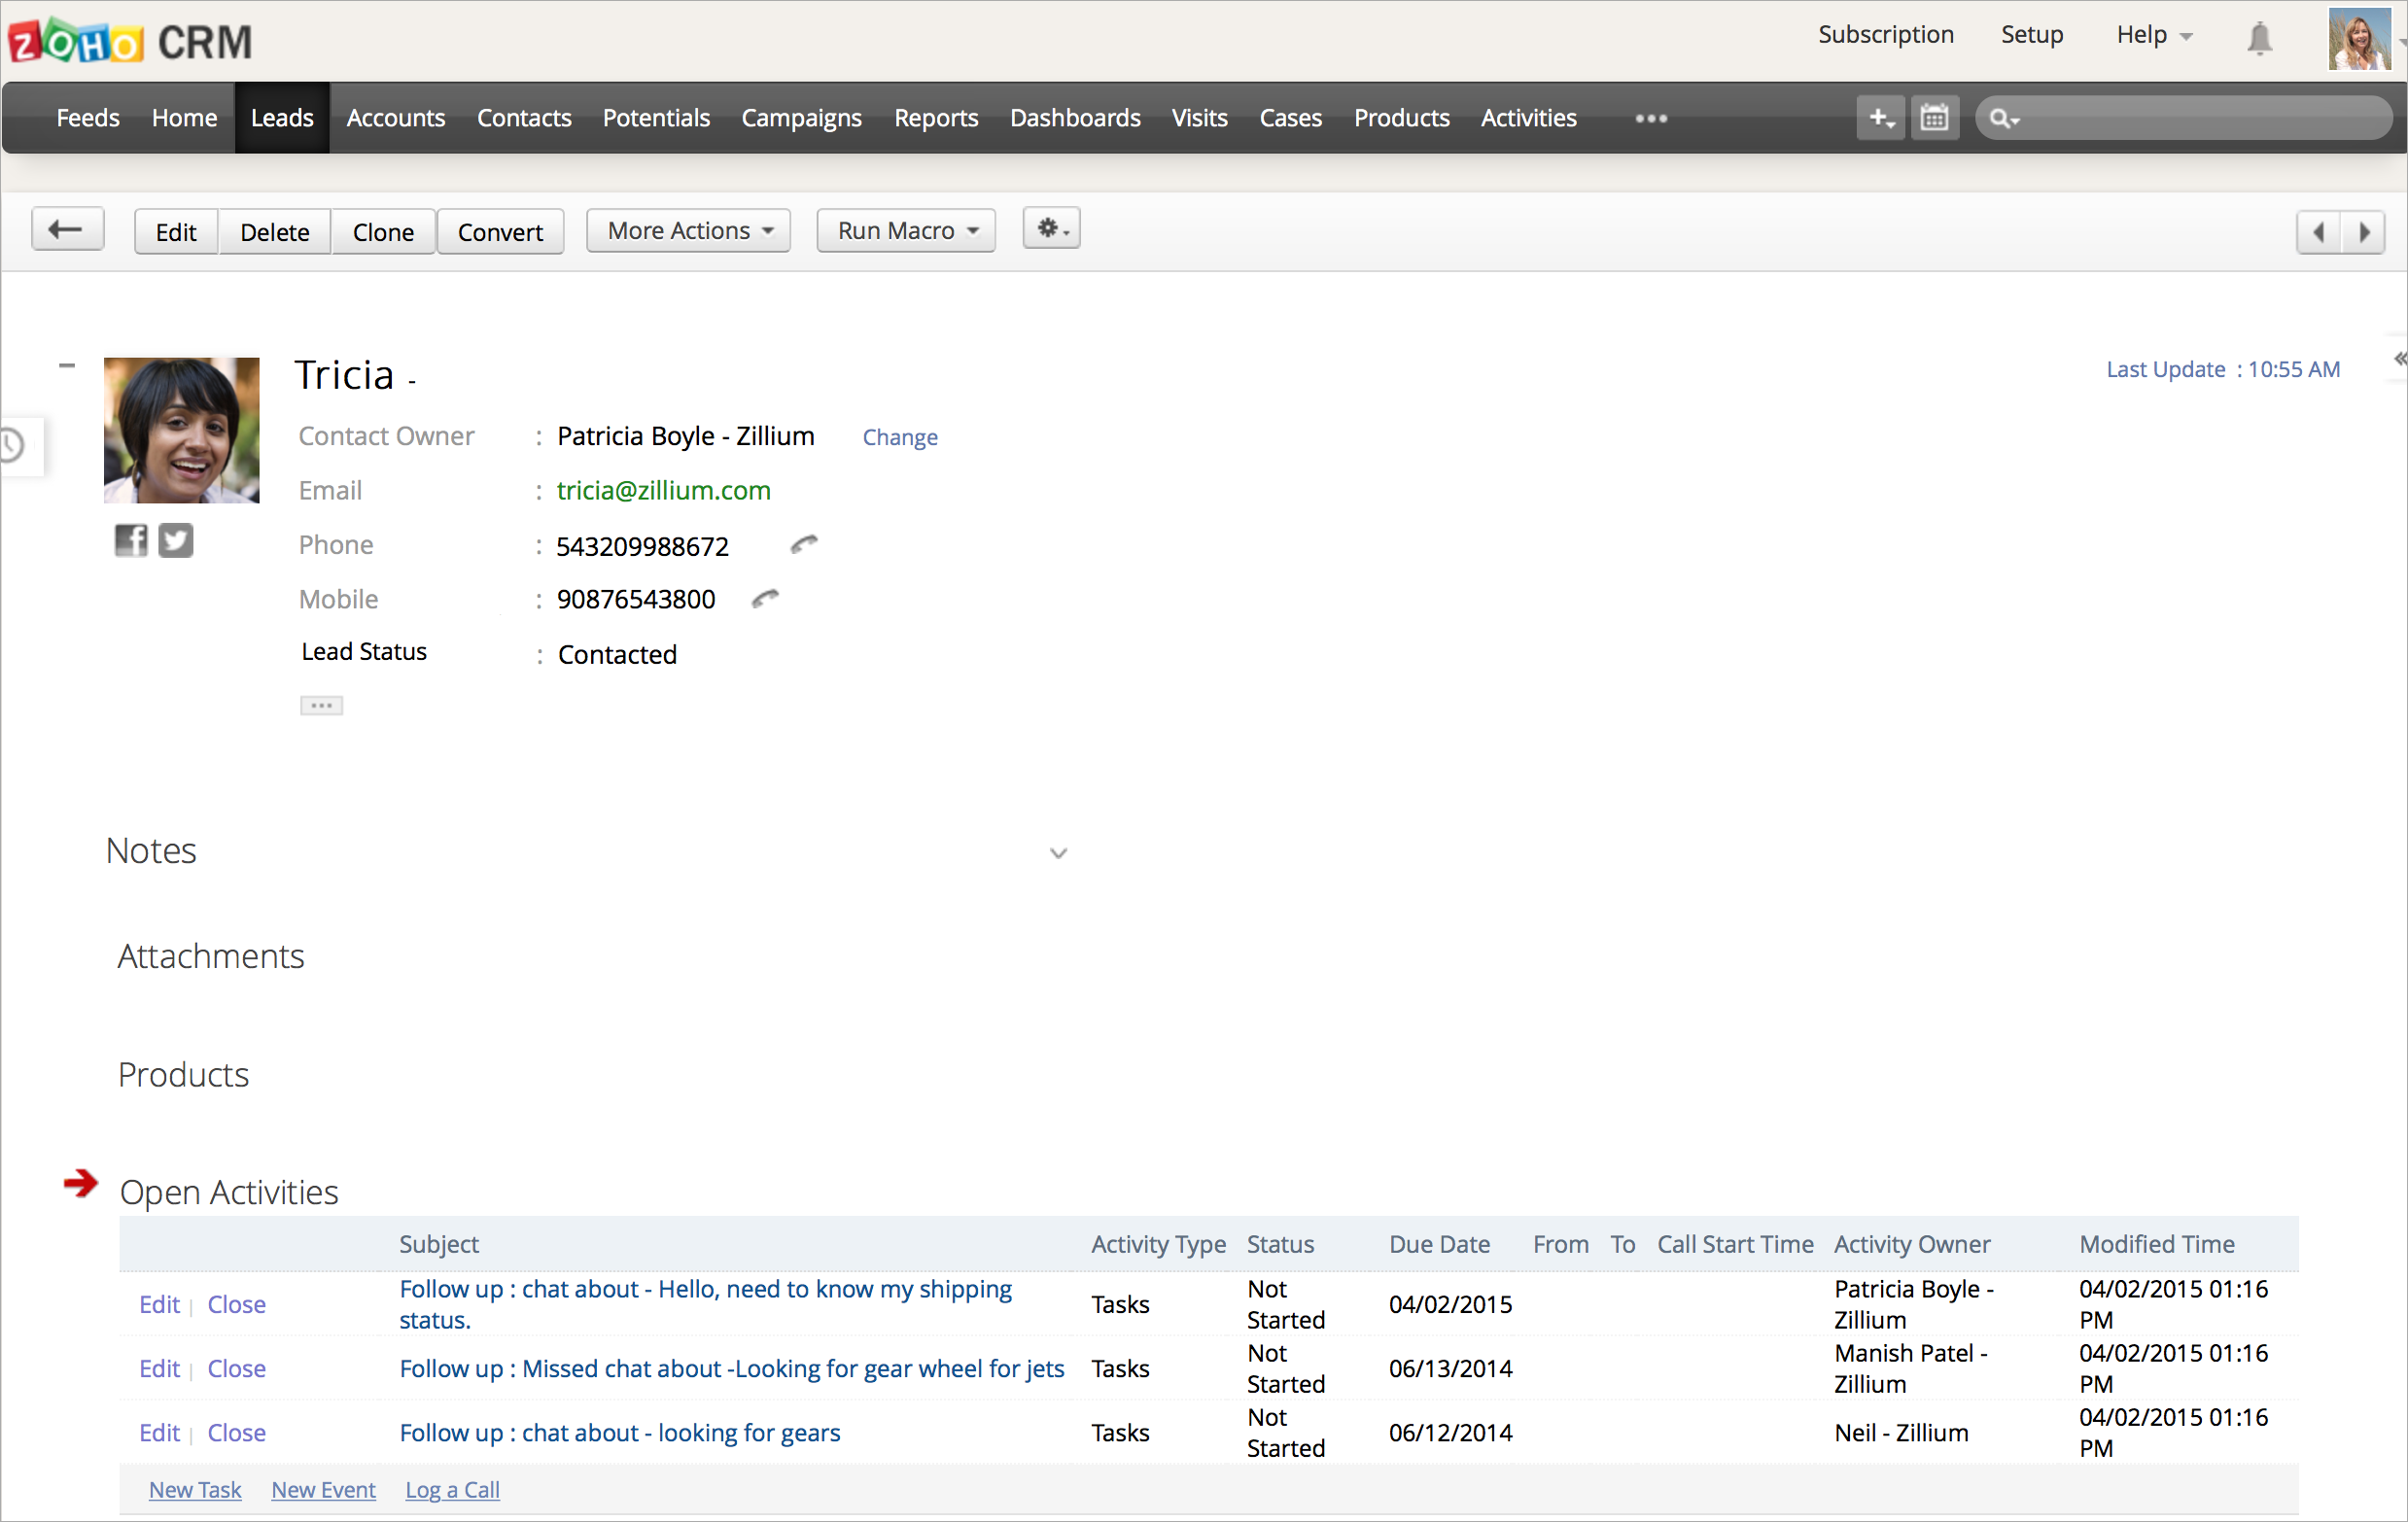Click the back arrow button
Image resolution: width=2408 pixels, height=1522 pixels.
click(x=67, y=230)
